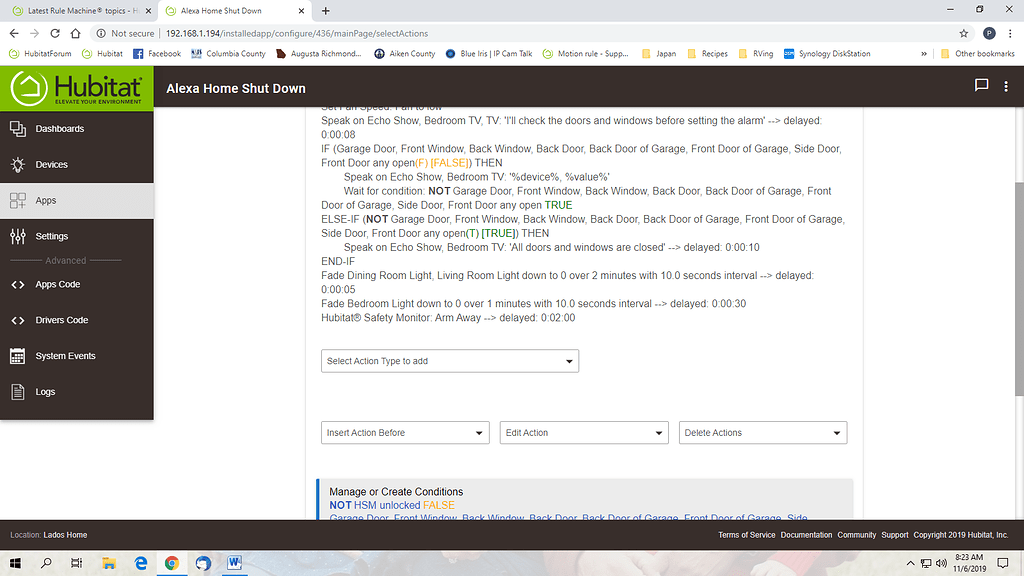Click the Hubitat logo in the header

[76, 88]
